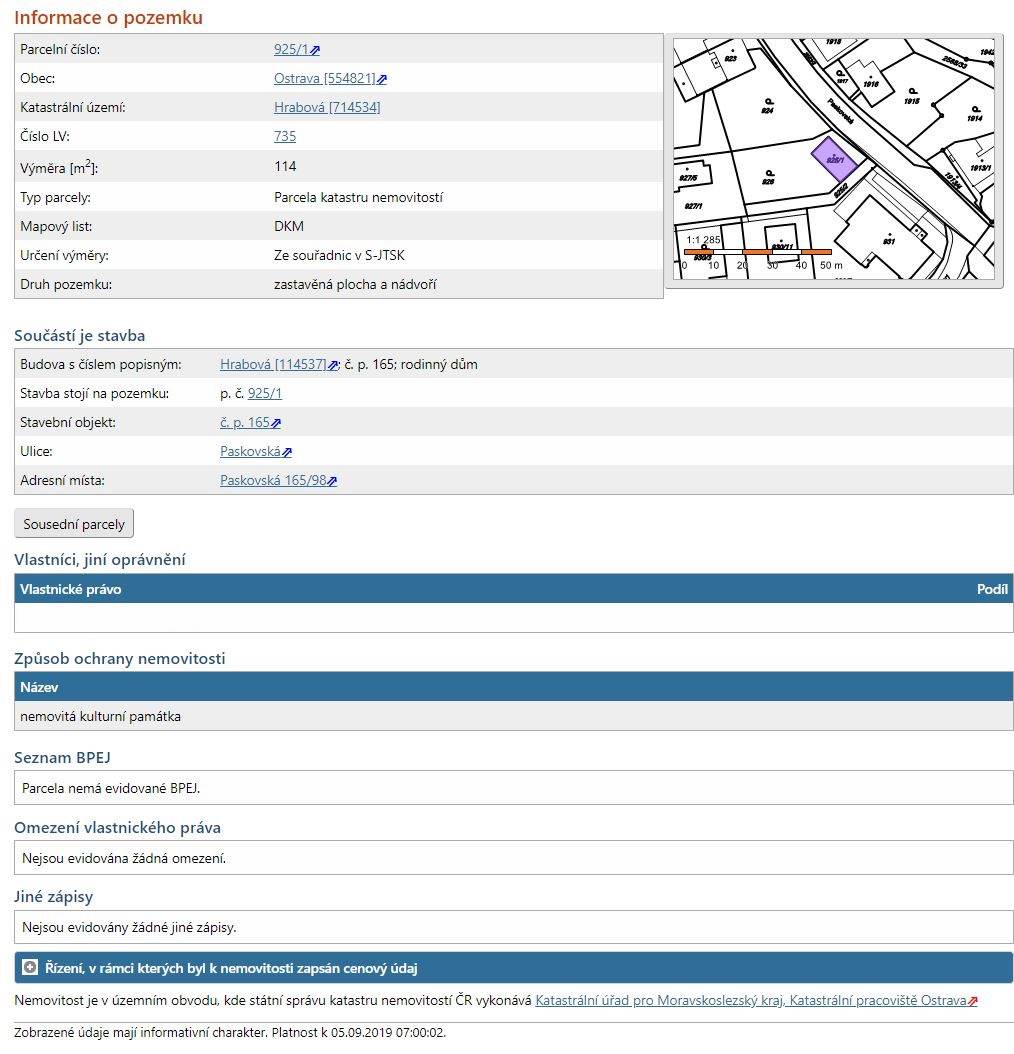Click external icon beside č. p. 165

click(276, 423)
